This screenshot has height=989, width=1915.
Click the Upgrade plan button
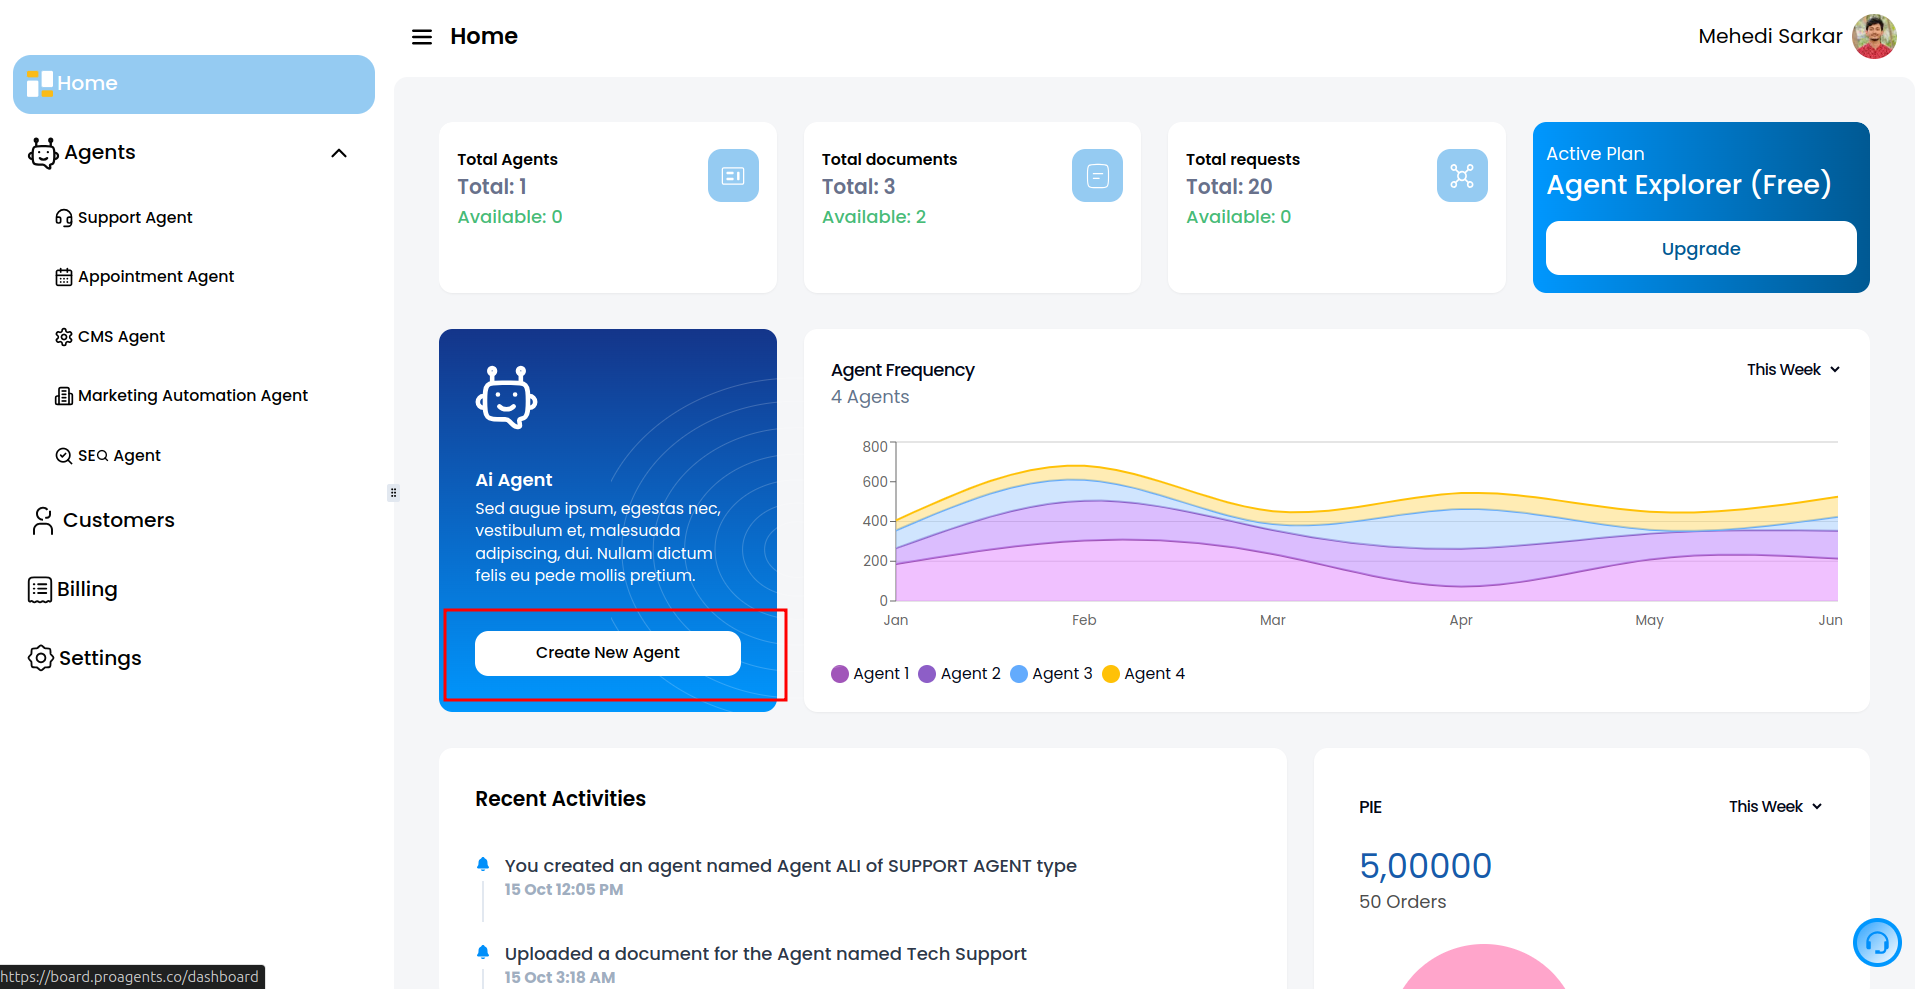point(1701,248)
